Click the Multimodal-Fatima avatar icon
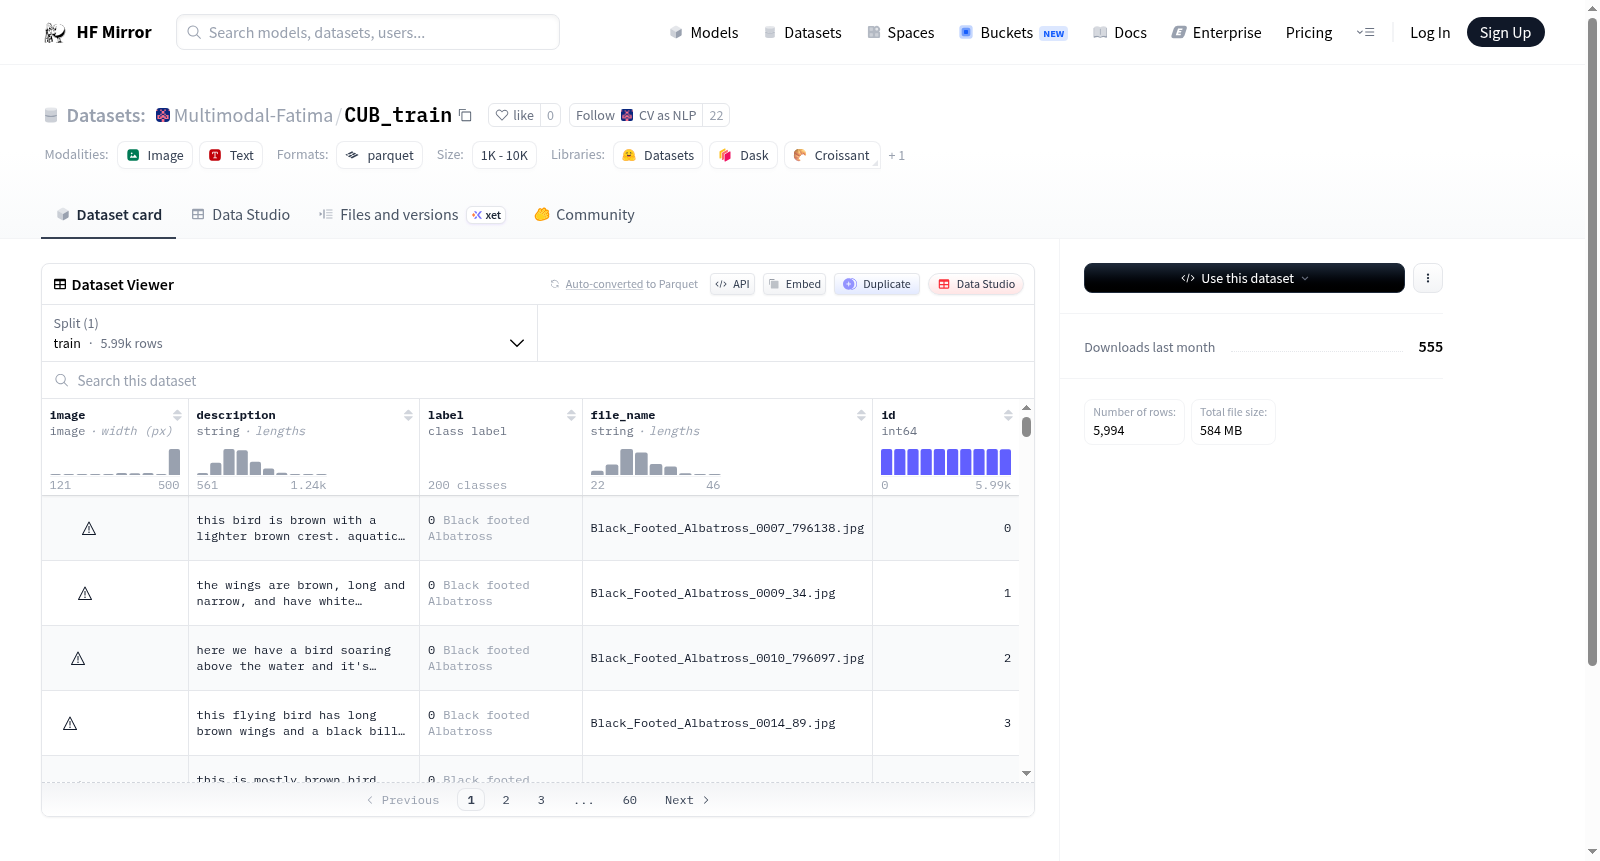The image size is (1600, 861). (163, 115)
